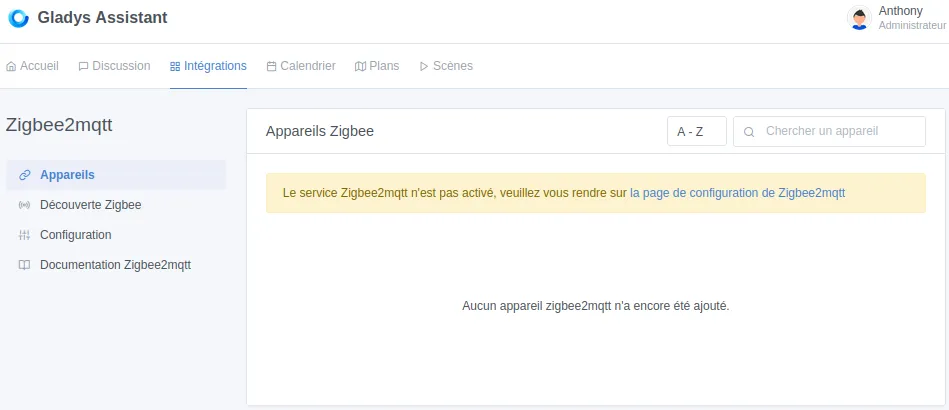Click the grid icon beside Intégrations
Image resolution: width=949 pixels, height=410 pixels.
(175, 67)
